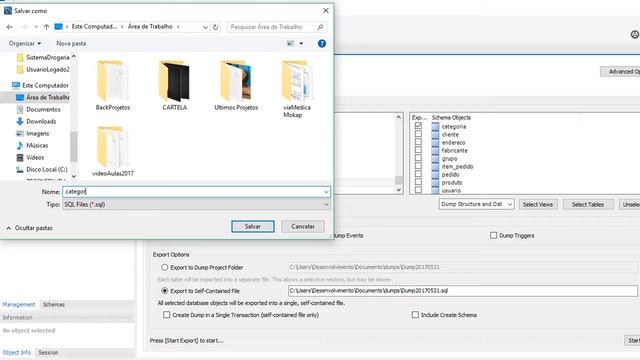Screen dimensions: 640x360
Task: Open recent locations navigation dropdown
Action: [36, 27]
